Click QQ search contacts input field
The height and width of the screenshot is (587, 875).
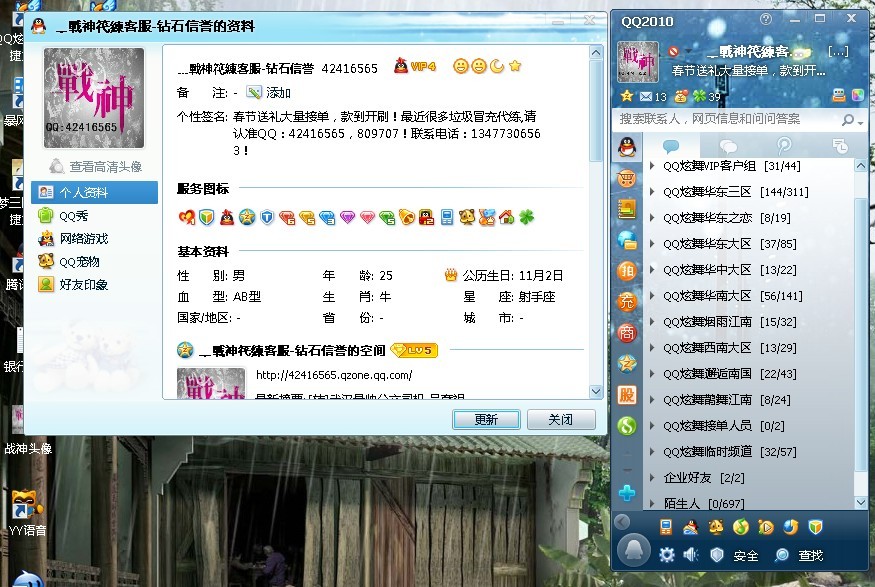725,119
